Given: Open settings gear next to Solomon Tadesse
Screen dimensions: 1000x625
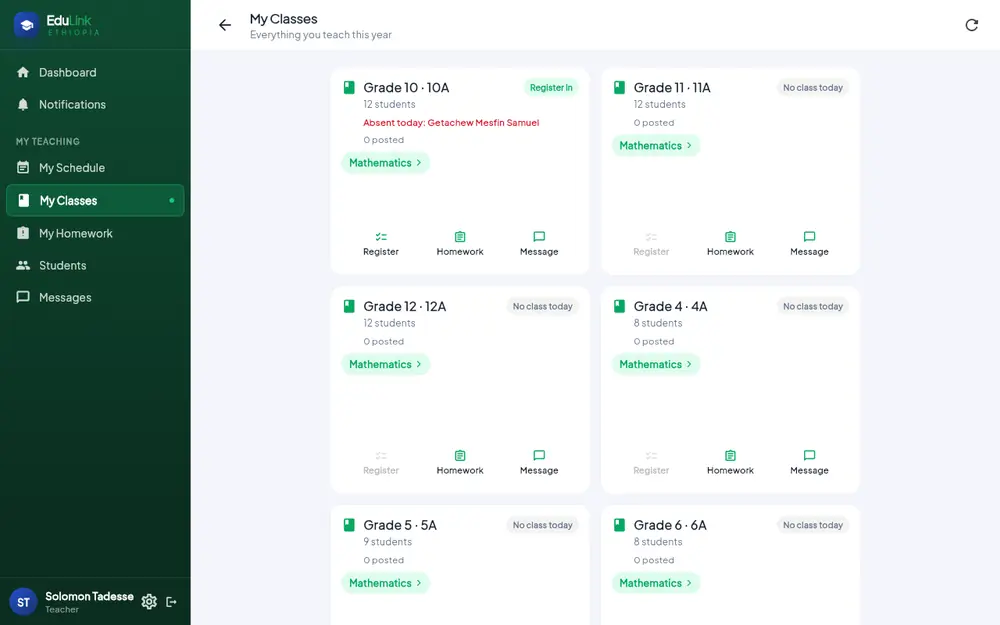Looking at the screenshot, I should 149,601.
